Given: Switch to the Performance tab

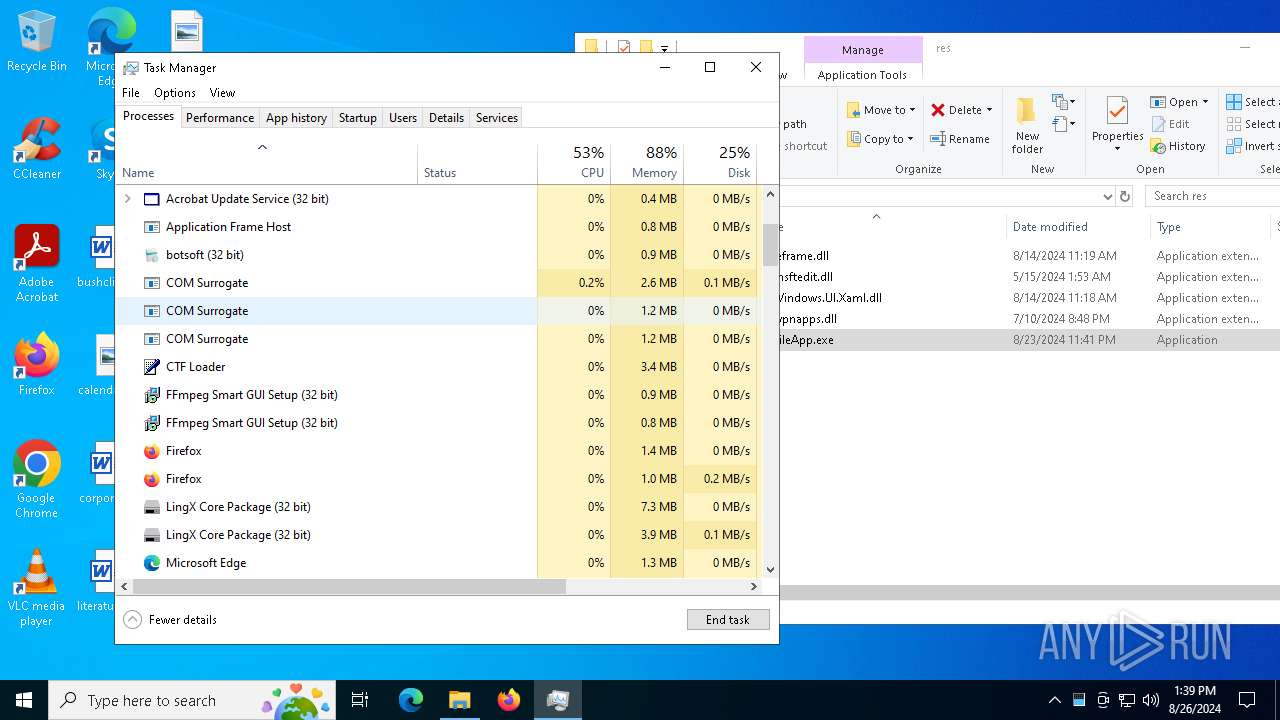Looking at the screenshot, I should [220, 117].
